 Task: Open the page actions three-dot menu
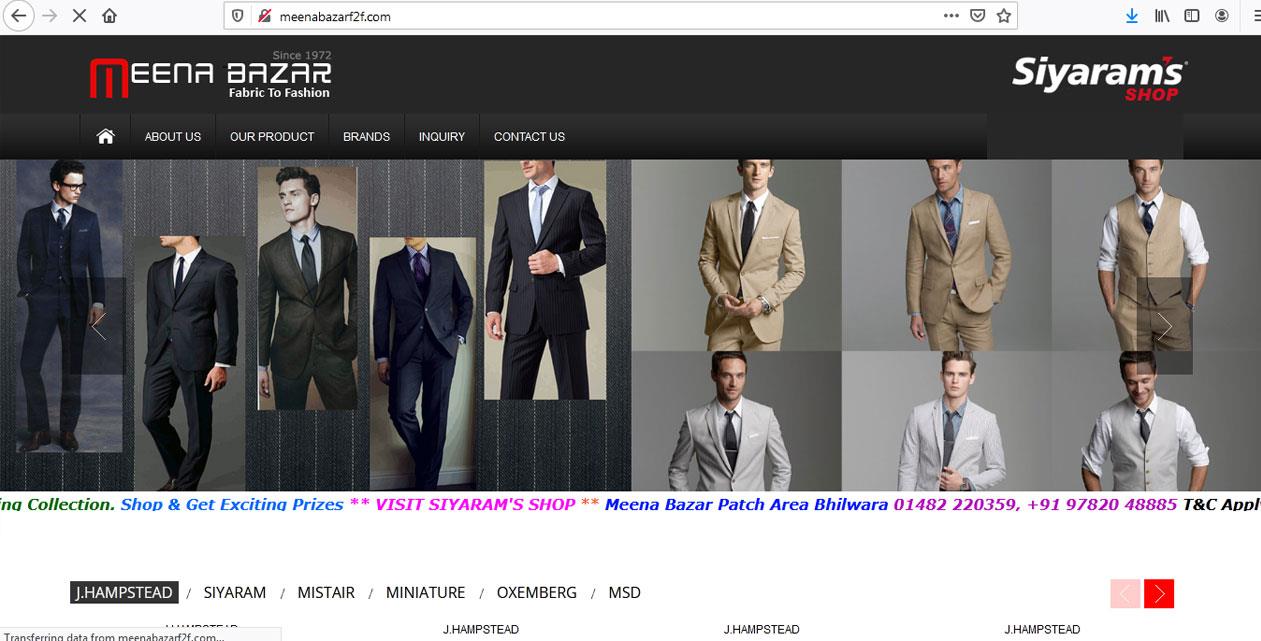pos(951,16)
